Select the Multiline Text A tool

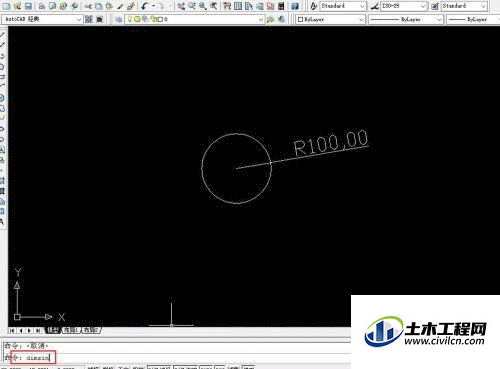click(2, 222)
